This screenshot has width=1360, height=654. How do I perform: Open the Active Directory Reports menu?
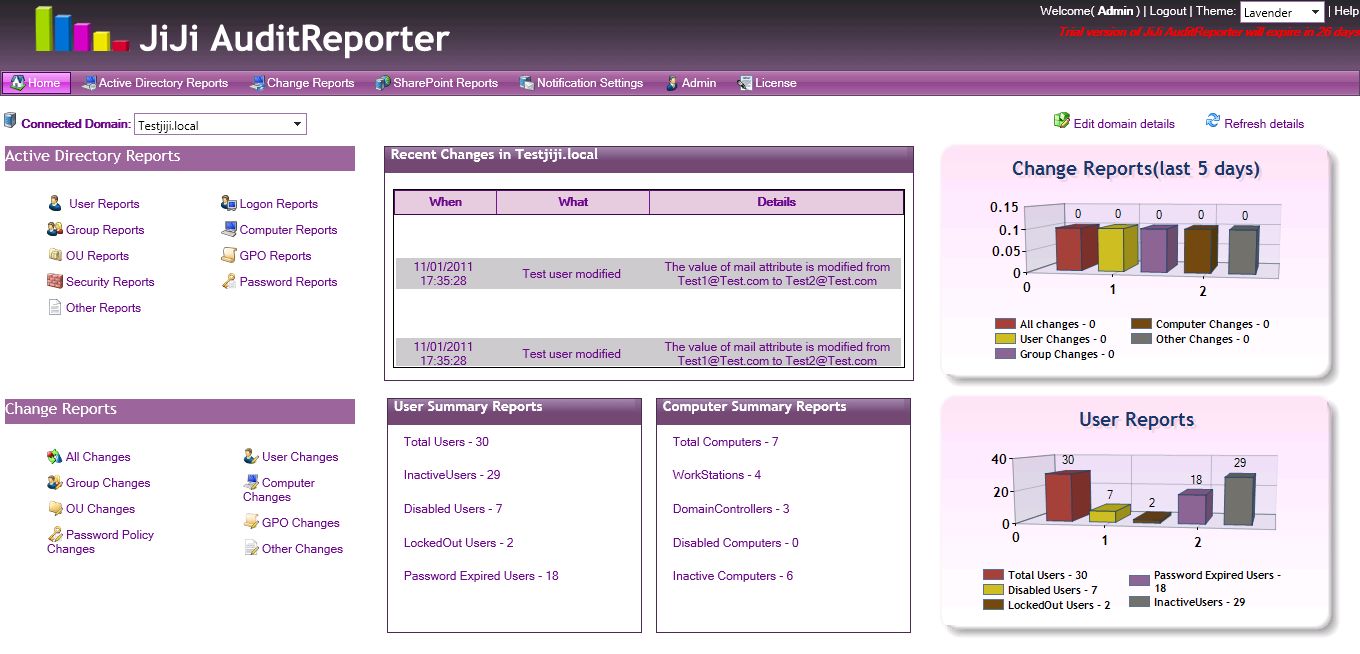click(x=155, y=83)
